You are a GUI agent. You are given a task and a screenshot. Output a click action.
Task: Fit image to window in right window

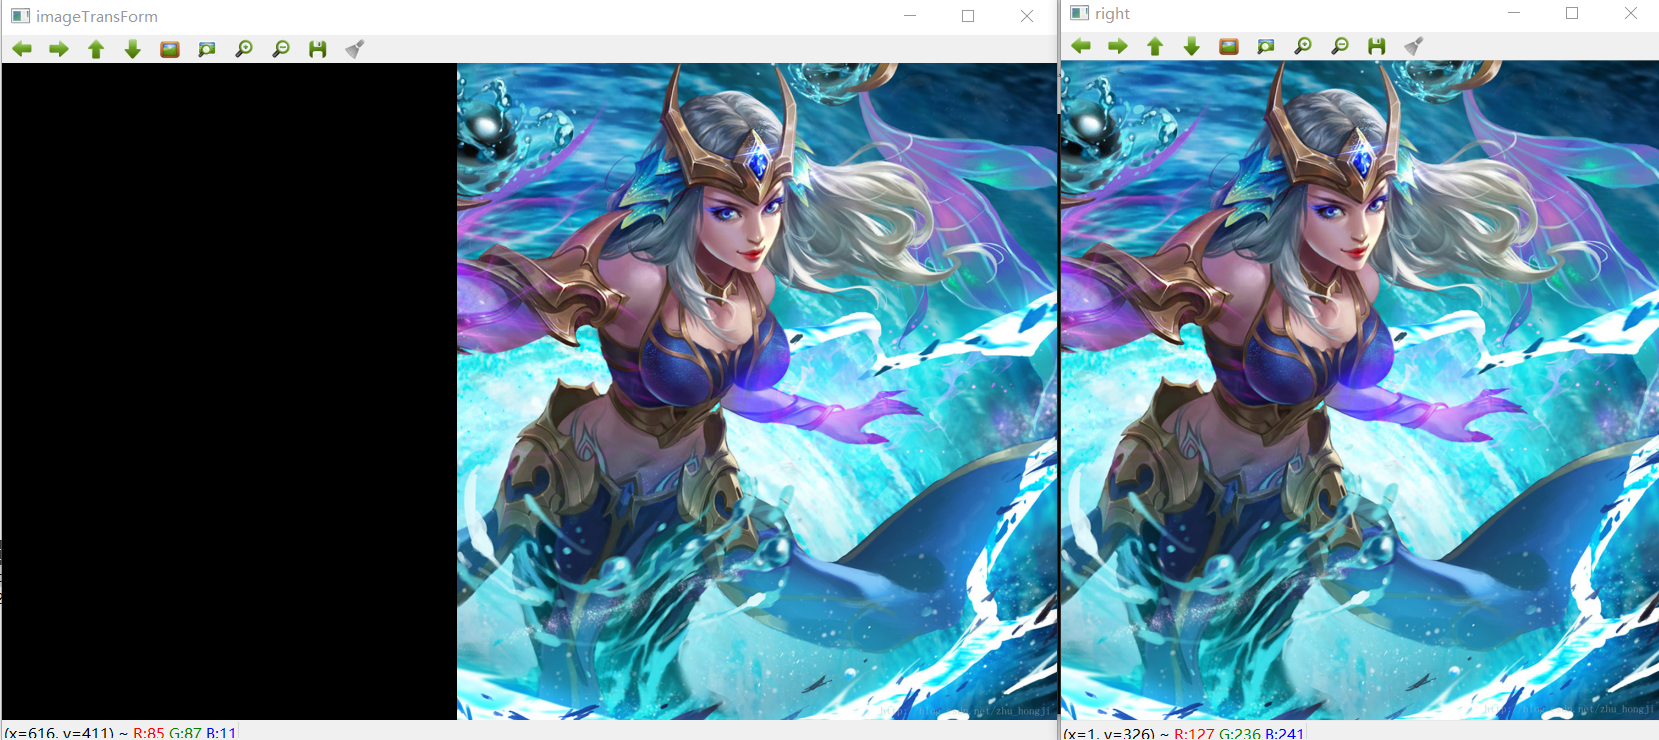point(1266,46)
